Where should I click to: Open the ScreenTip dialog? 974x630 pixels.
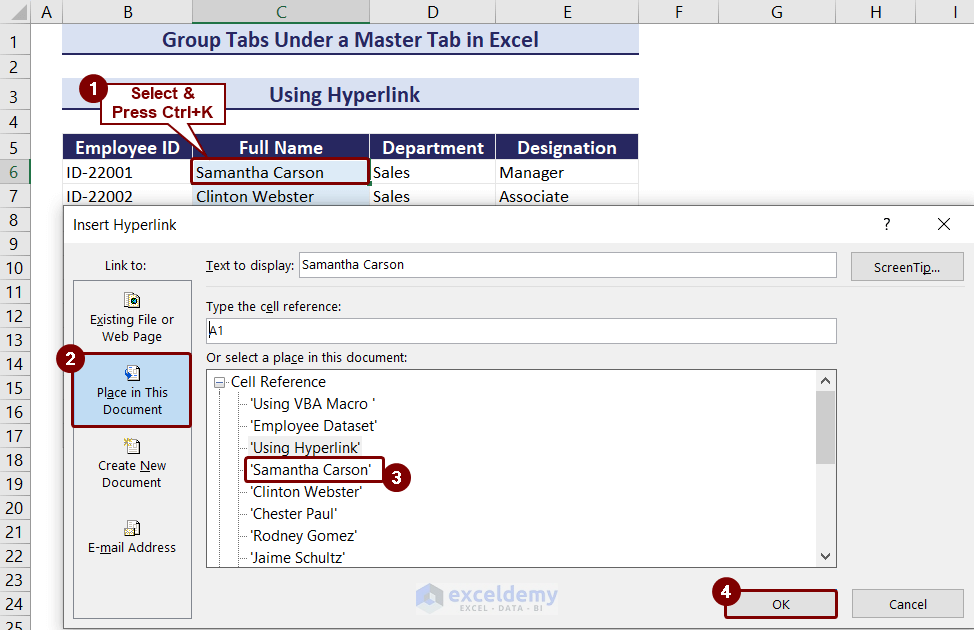click(907, 267)
